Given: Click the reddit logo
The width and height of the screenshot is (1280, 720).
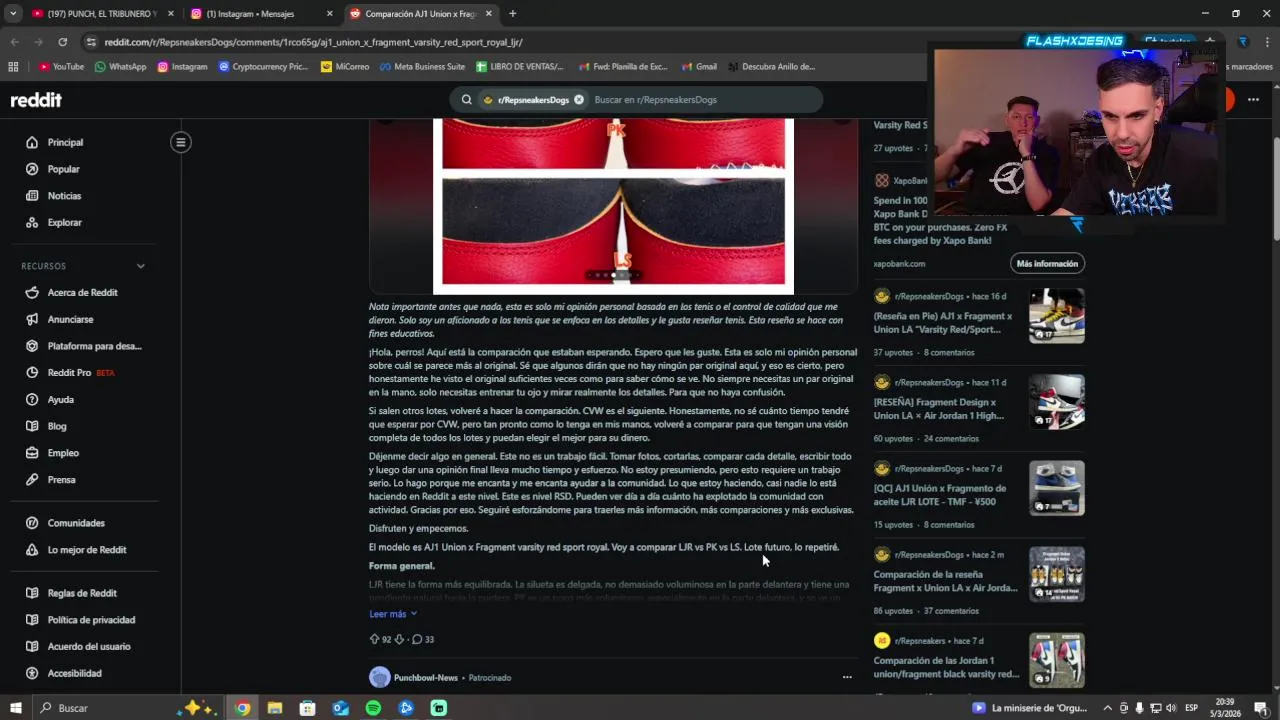Looking at the screenshot, I should (36, 100).
